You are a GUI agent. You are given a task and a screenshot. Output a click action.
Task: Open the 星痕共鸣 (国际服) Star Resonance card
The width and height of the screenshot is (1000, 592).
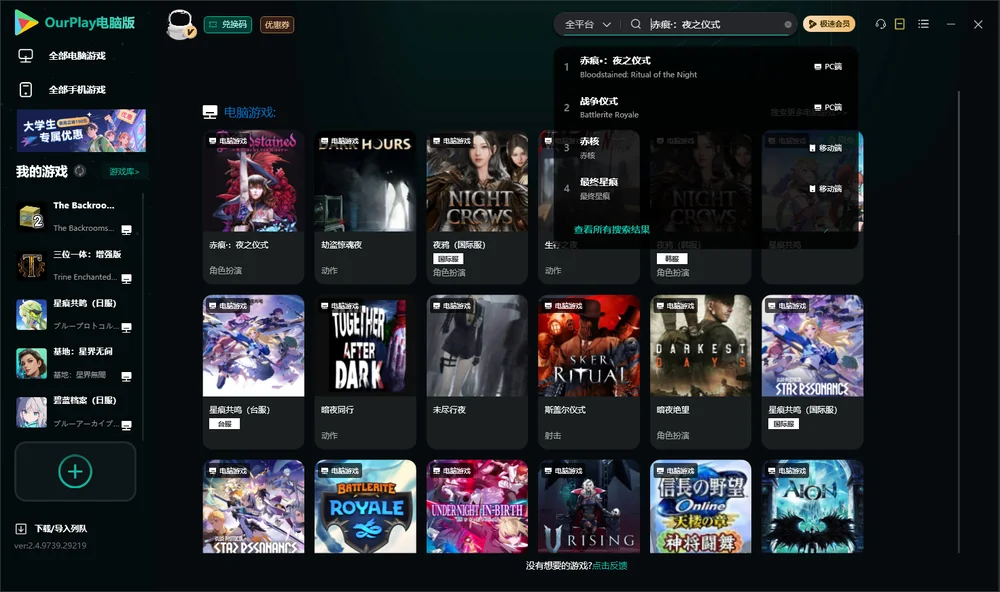812,372
